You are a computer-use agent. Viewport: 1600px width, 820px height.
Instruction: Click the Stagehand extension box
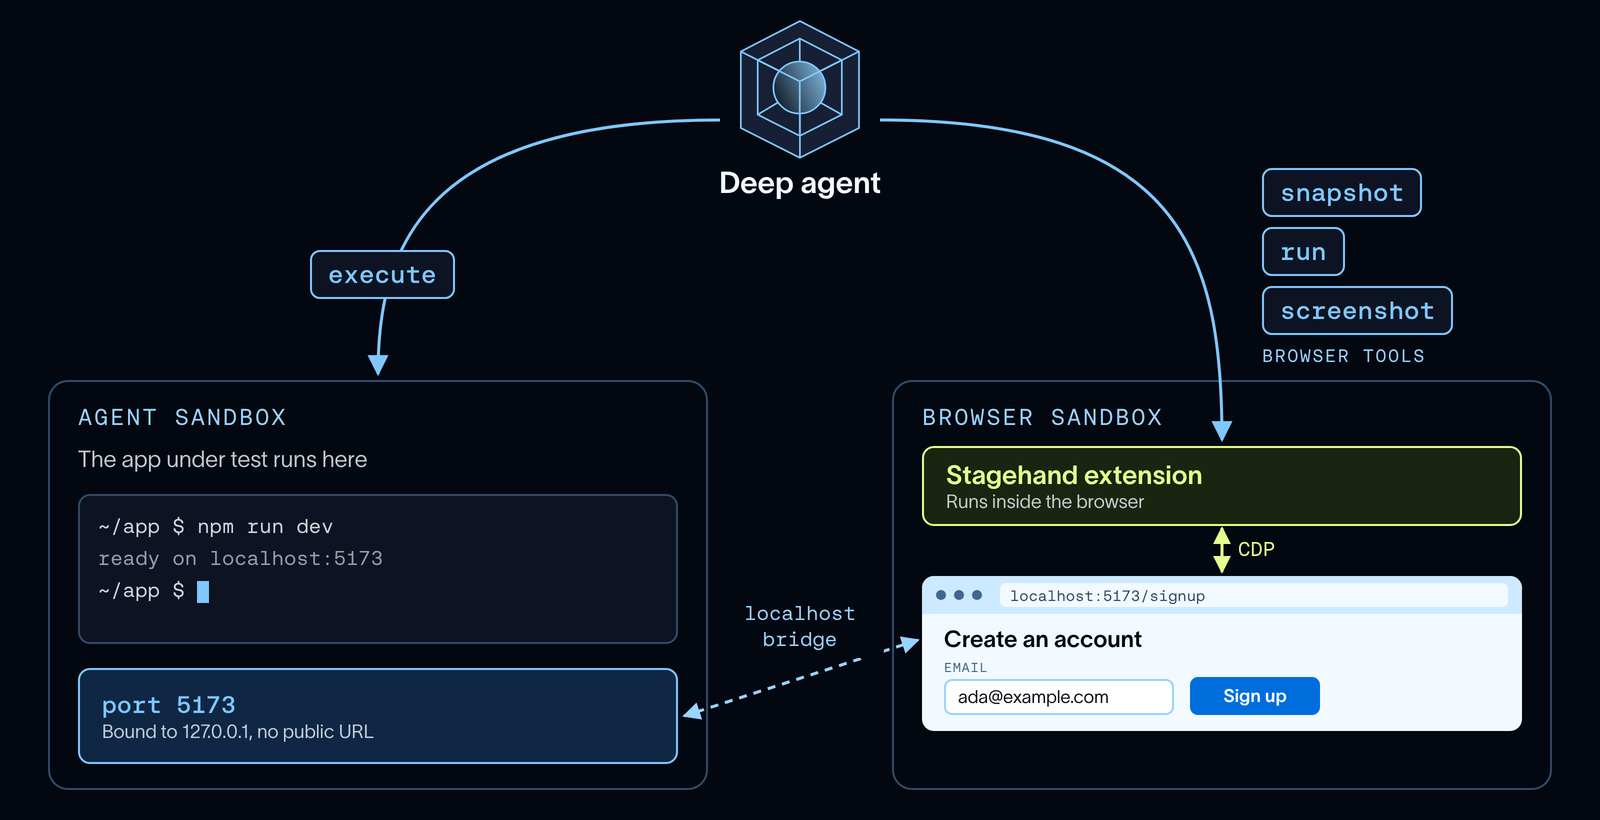(x=1221, y=486)
